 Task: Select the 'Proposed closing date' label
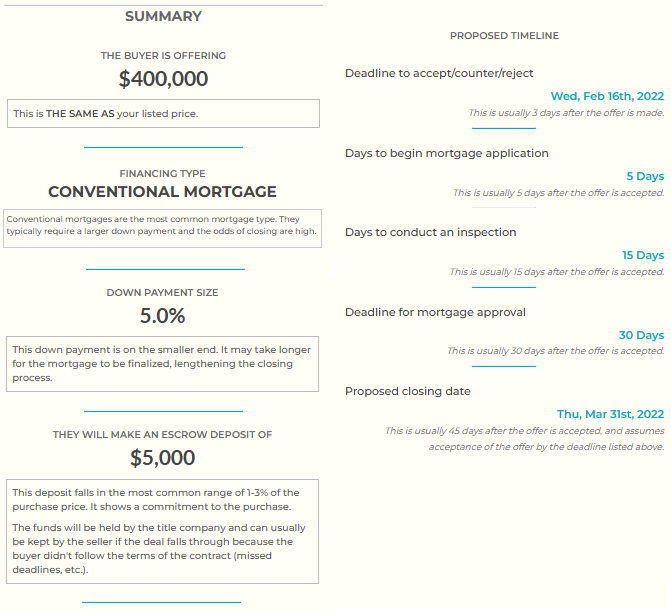pyautogui.click(x=408, y=391)
